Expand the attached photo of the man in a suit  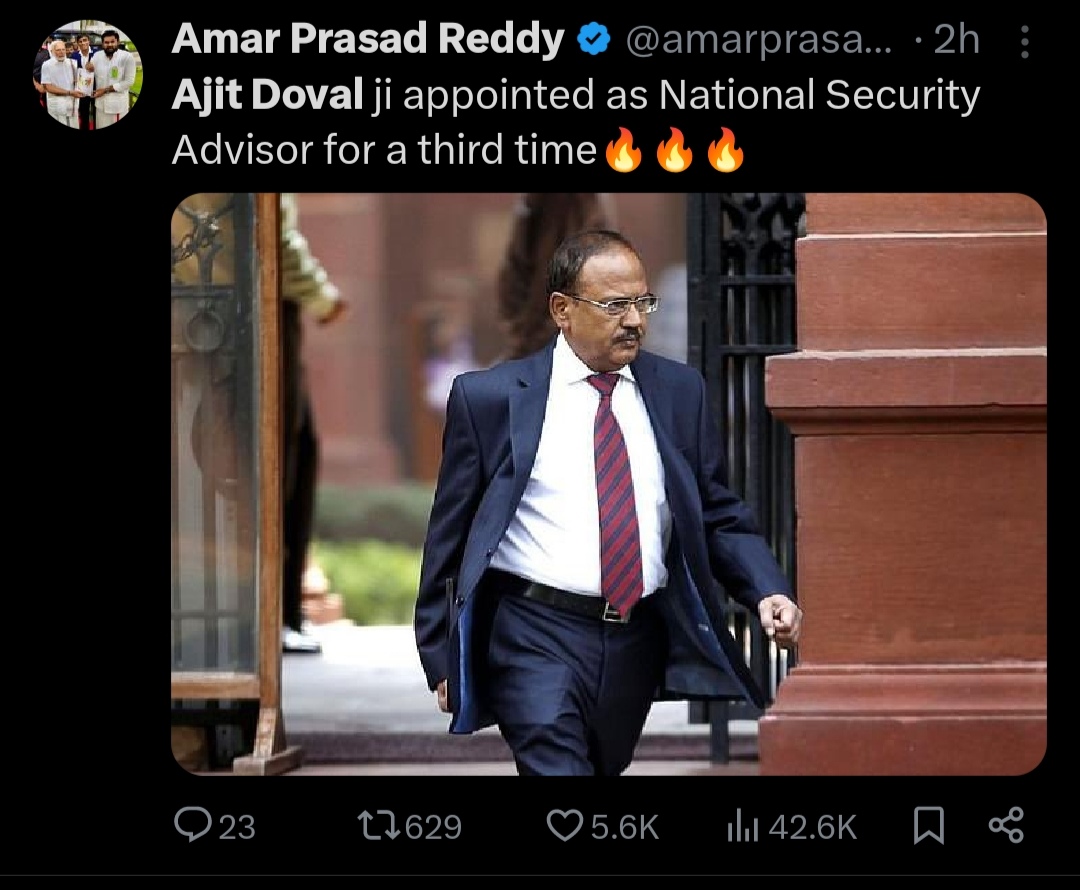pos(609,484)
